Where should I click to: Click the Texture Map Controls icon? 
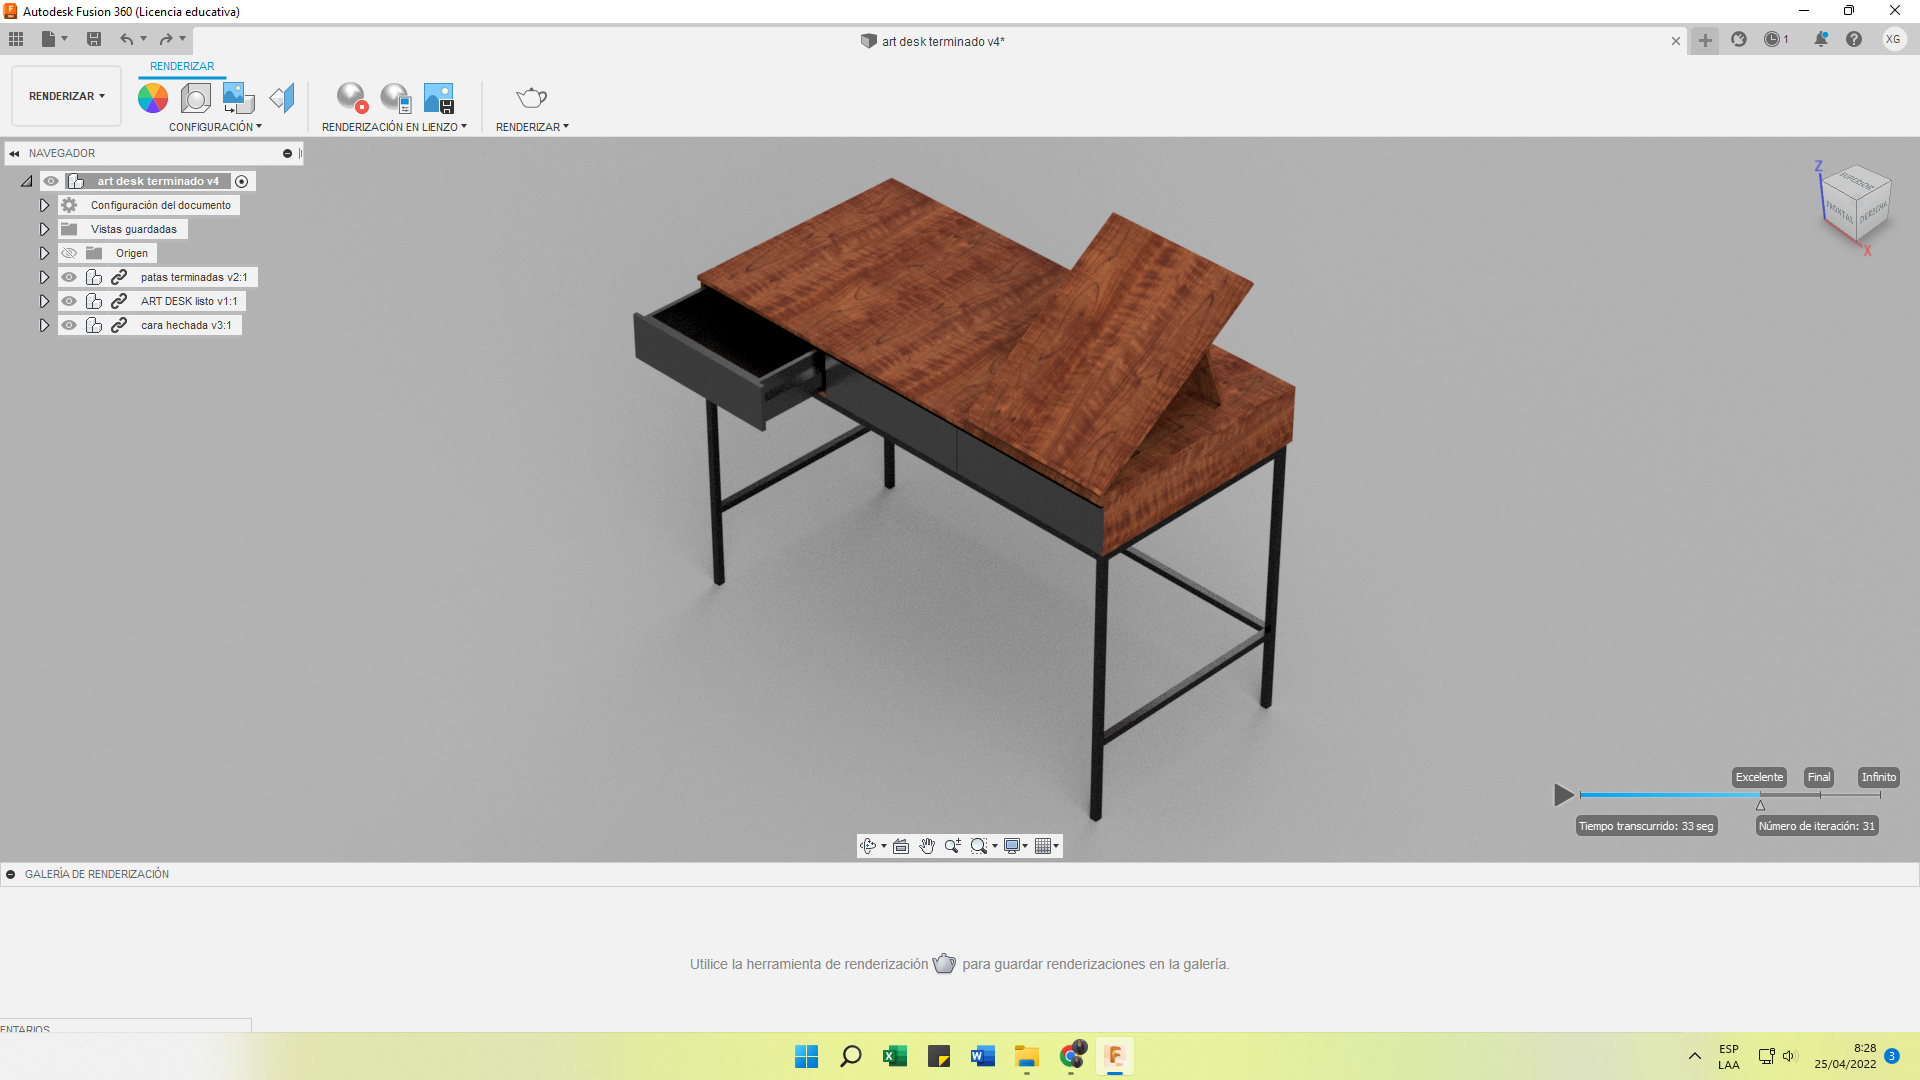point(282,97)
